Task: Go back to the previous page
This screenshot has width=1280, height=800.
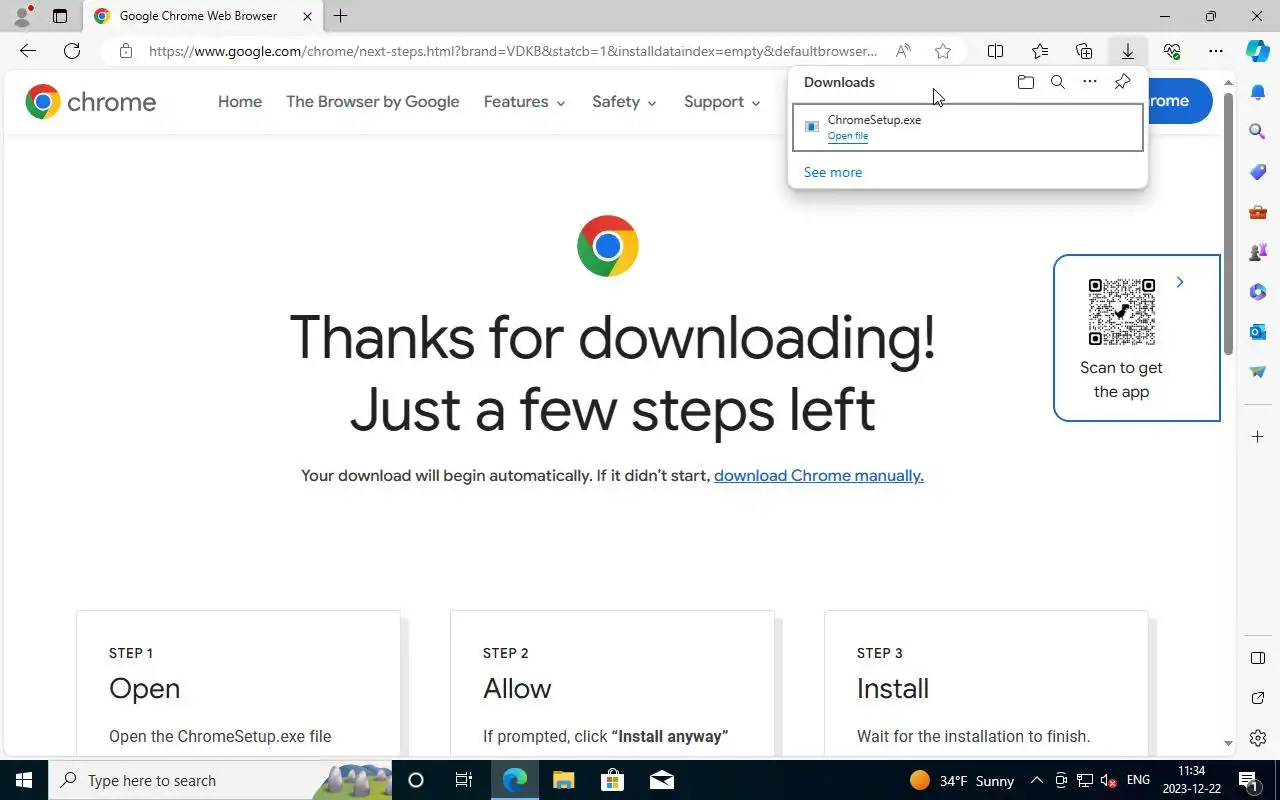Action: pos(28,51)
